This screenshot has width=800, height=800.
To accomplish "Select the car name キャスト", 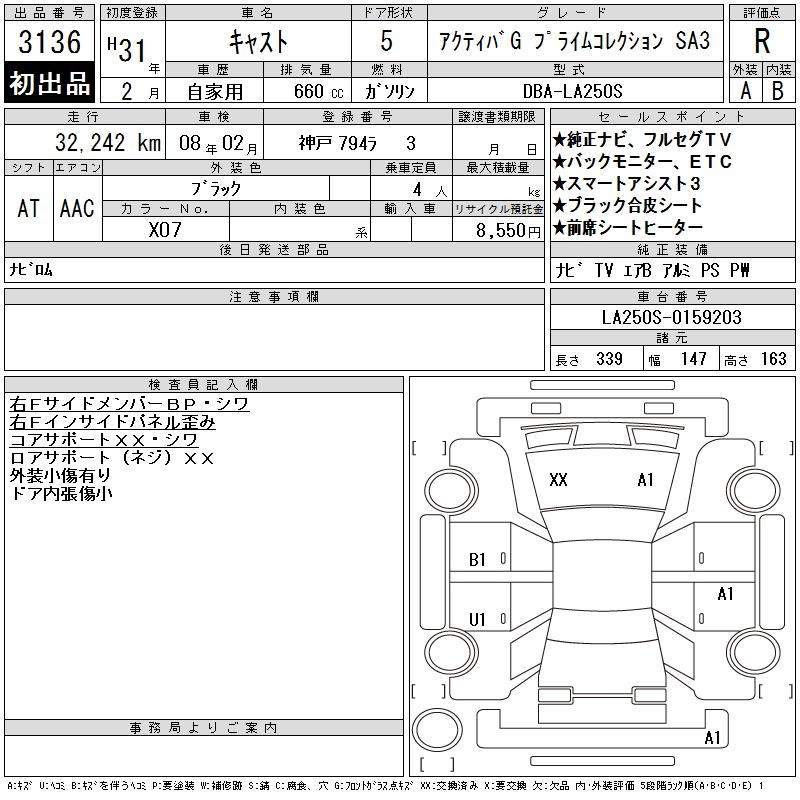I will tap(258, 41).
